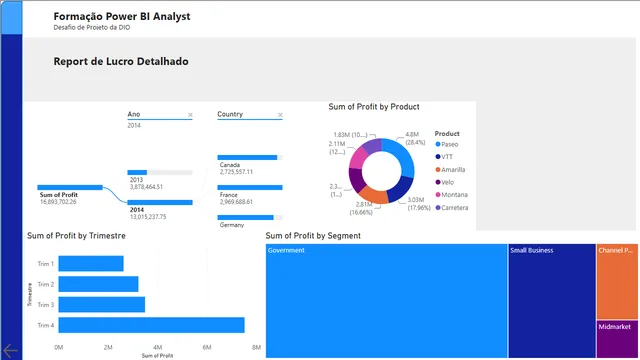Select the Amarilla legend marker
The width and height of the screenshot is (640, 360).
click(x=438, y=169)
